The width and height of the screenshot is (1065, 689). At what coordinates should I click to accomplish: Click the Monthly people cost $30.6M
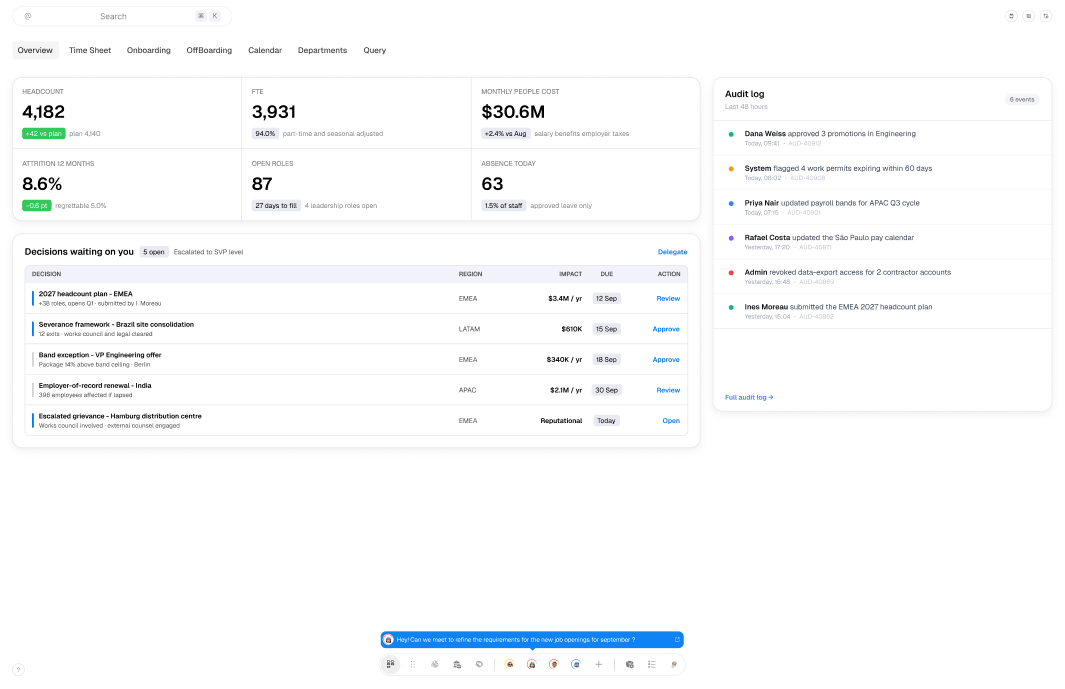[x=513, y=112]
